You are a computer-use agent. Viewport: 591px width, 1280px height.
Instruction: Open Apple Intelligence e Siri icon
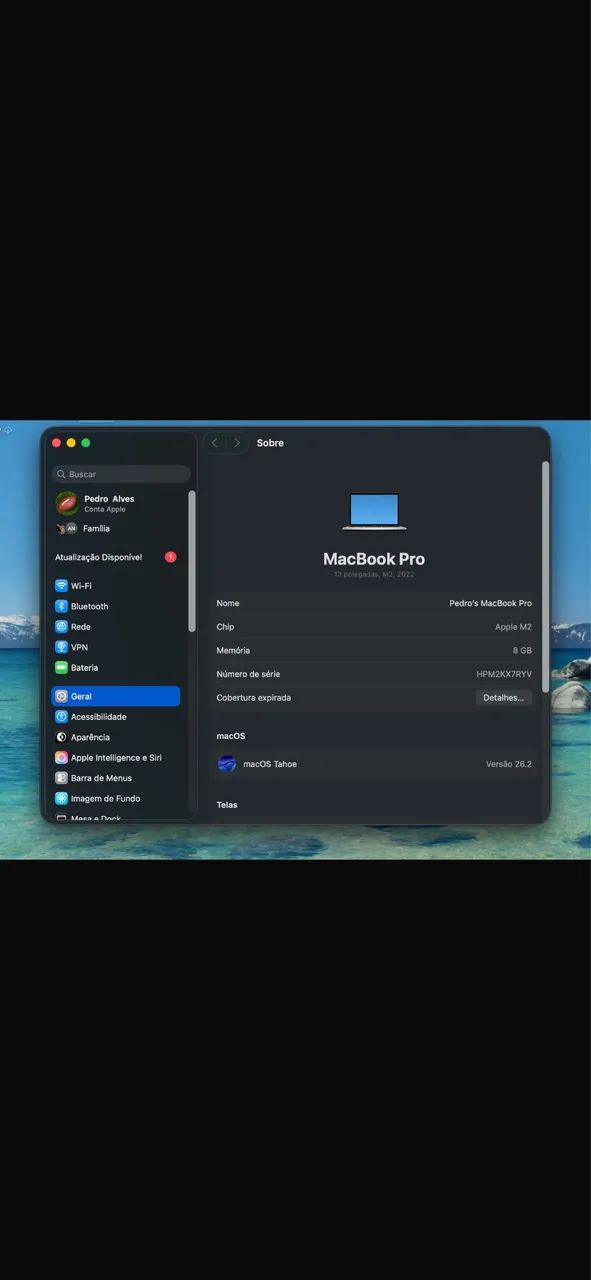click(x=61, y=758)
